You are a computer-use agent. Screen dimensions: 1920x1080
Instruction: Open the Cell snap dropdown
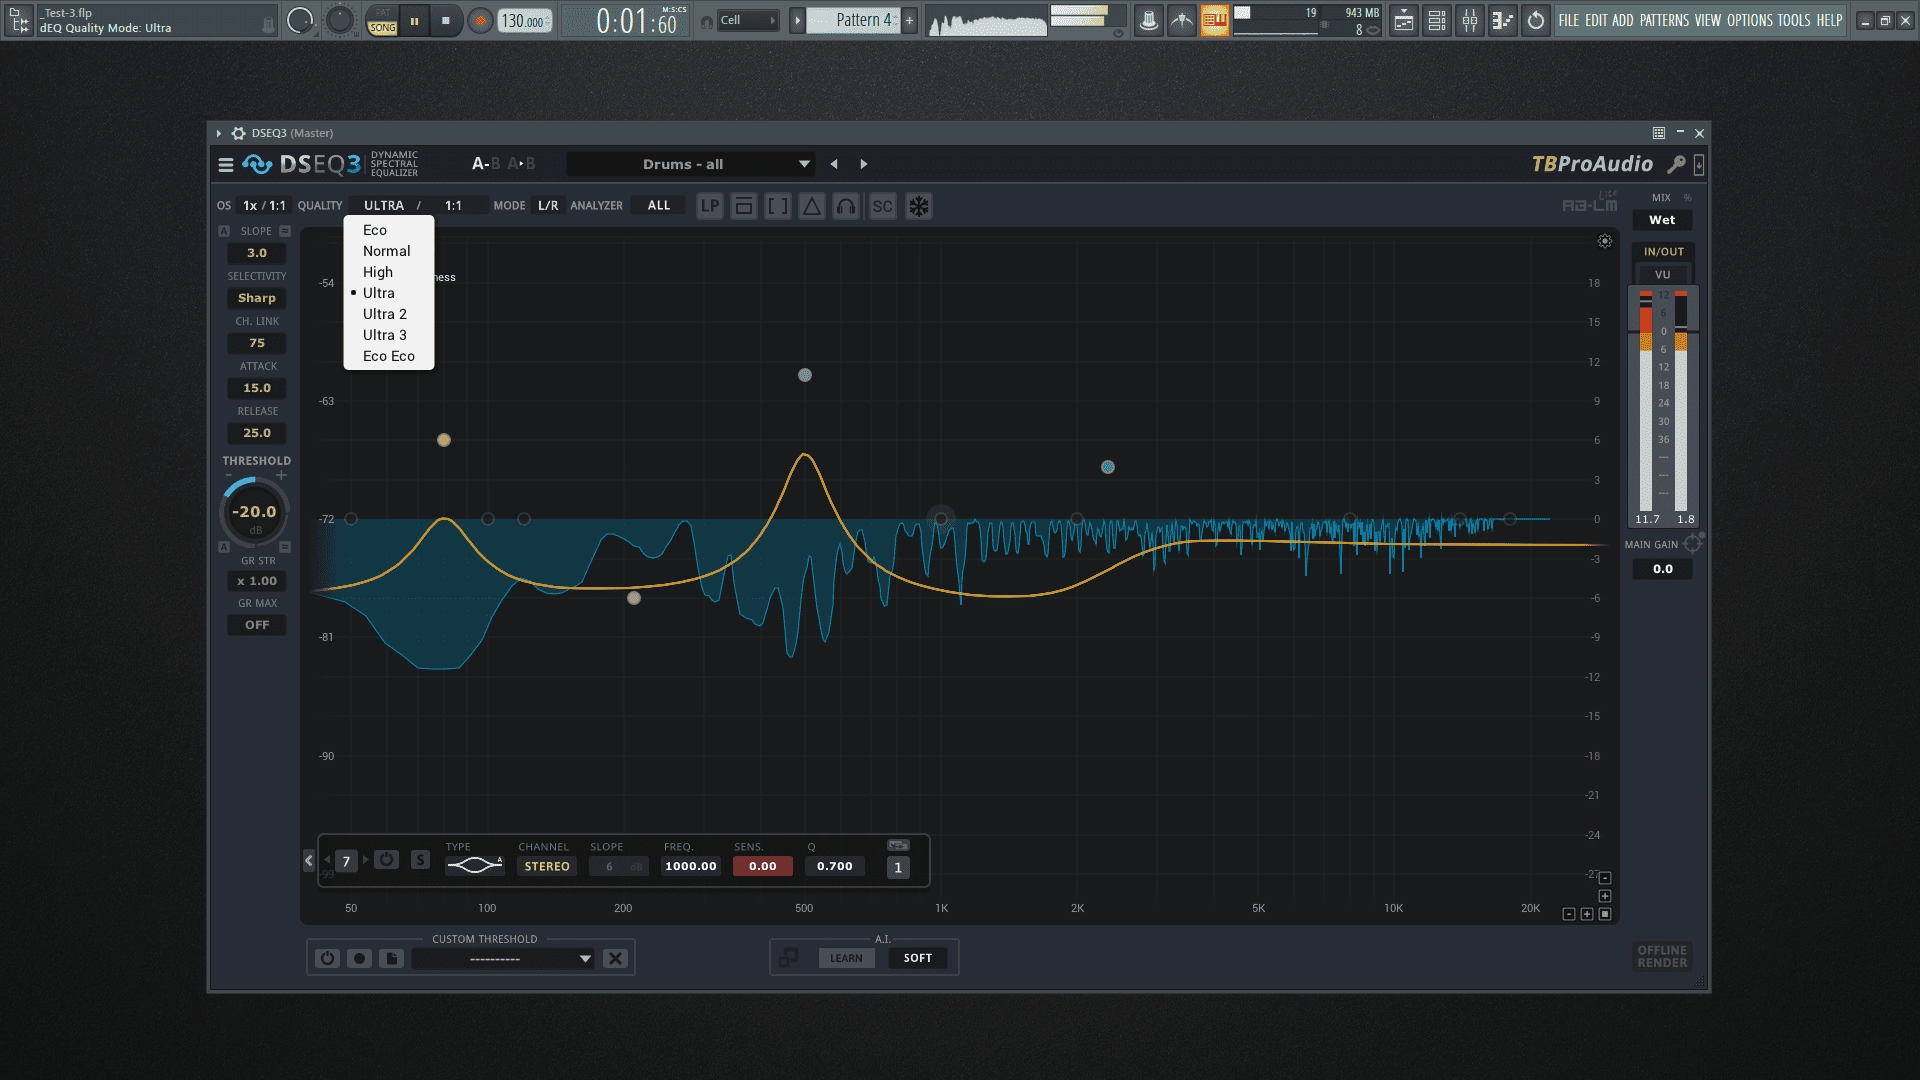coord(748,20)
